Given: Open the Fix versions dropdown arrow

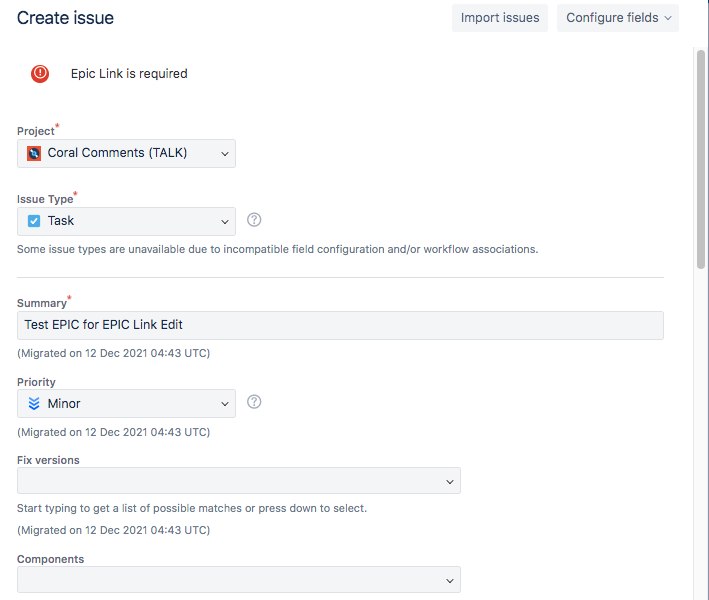Looking at the screenshot, I should coord(449,482).
